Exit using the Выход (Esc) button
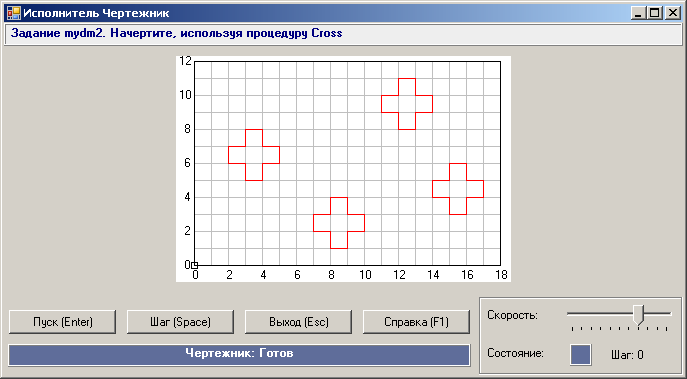 click(298, 322)
